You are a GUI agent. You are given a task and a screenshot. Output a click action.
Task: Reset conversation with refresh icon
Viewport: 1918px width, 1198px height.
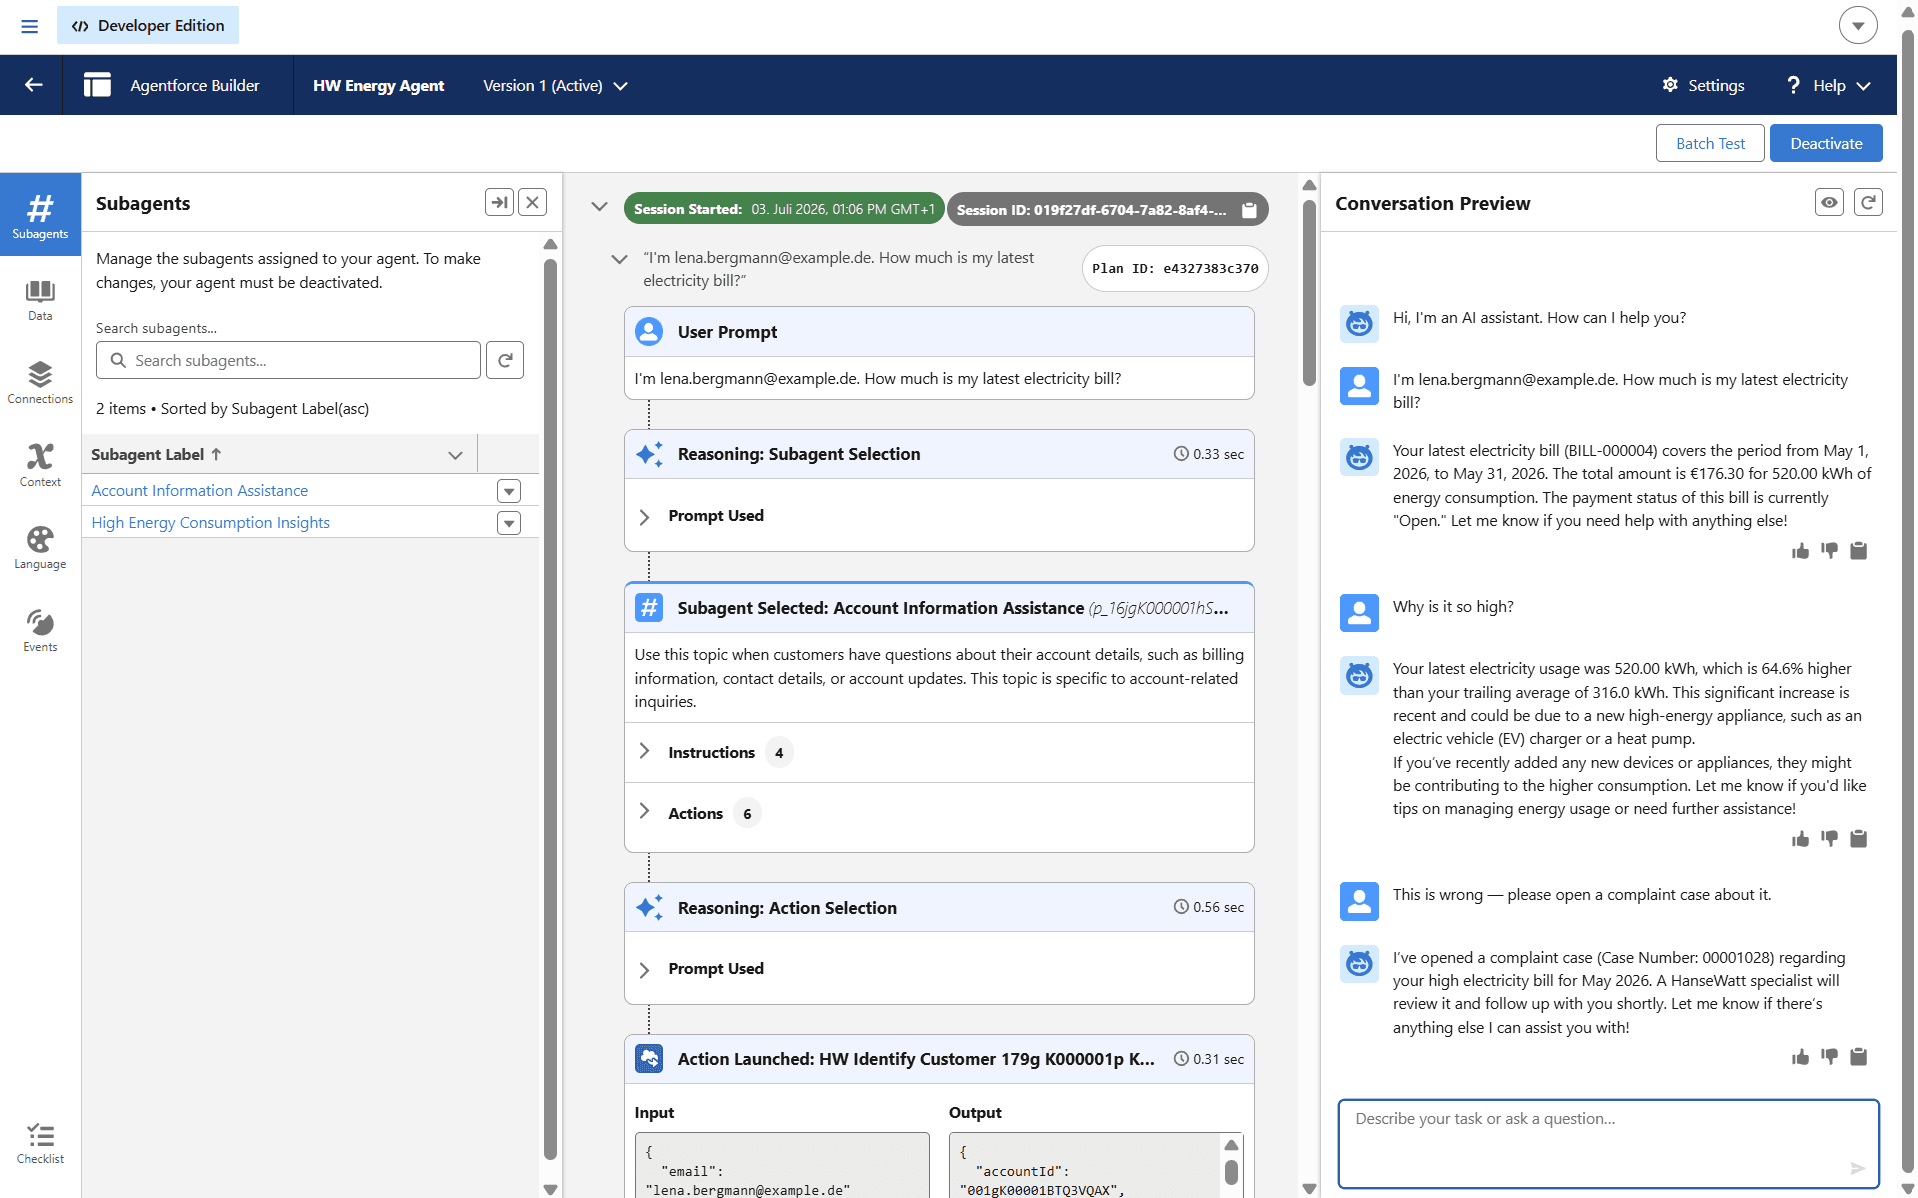[1868, 202]
